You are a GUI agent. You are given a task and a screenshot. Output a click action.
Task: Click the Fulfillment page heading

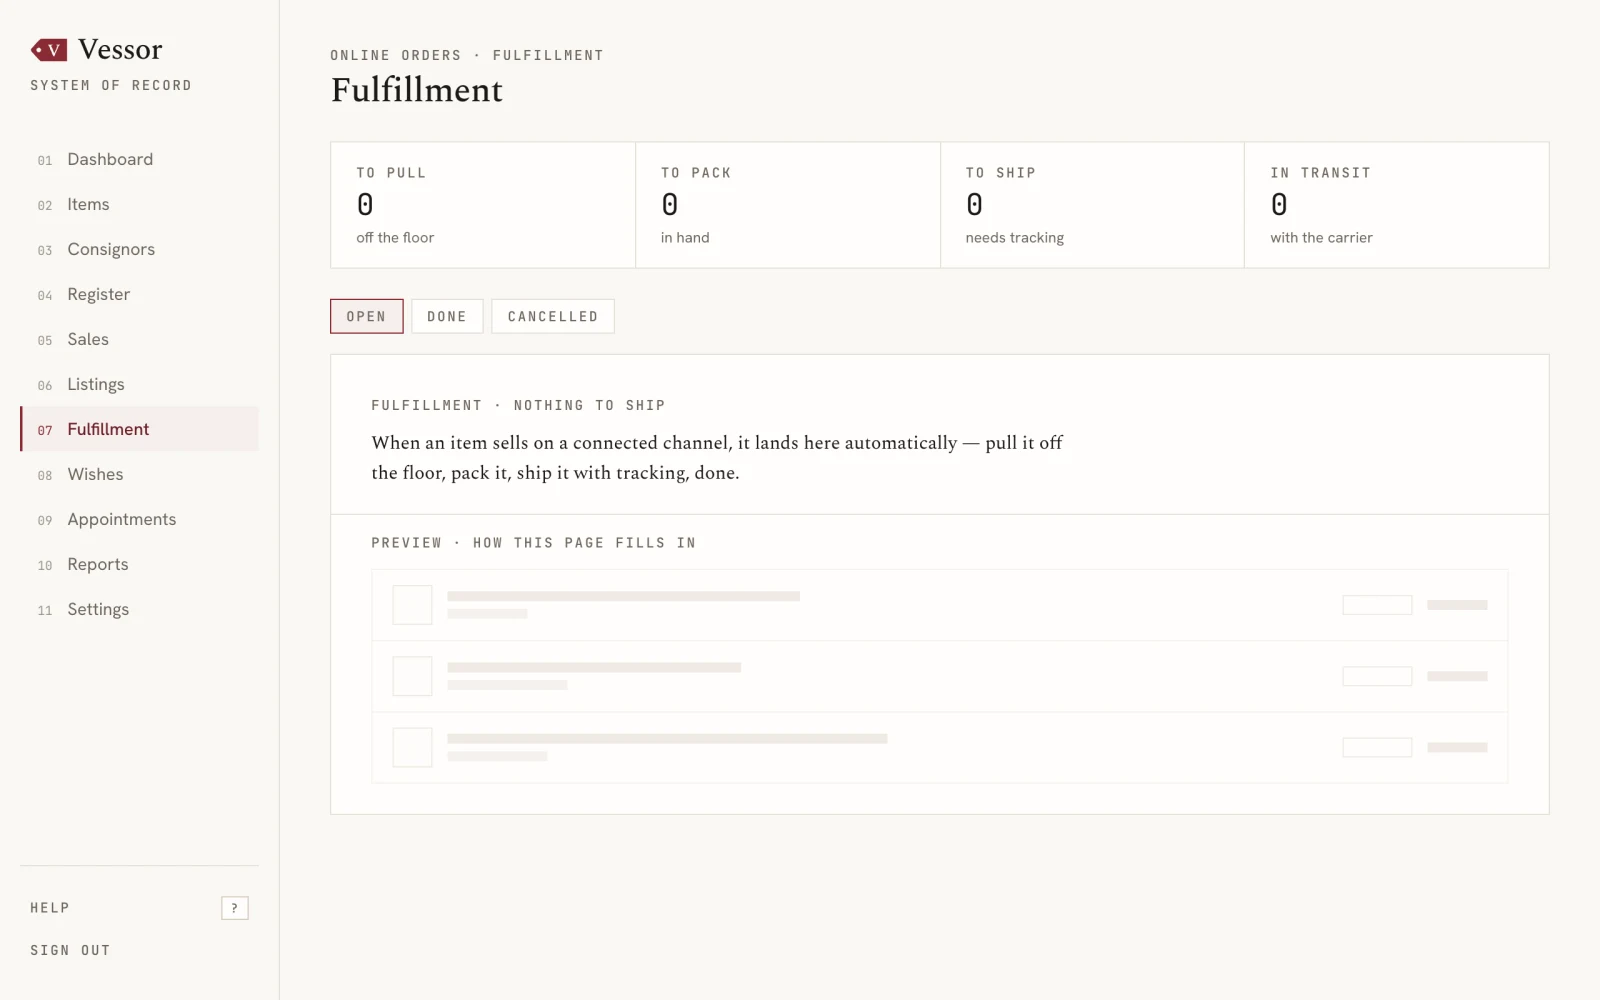(417, 90)
